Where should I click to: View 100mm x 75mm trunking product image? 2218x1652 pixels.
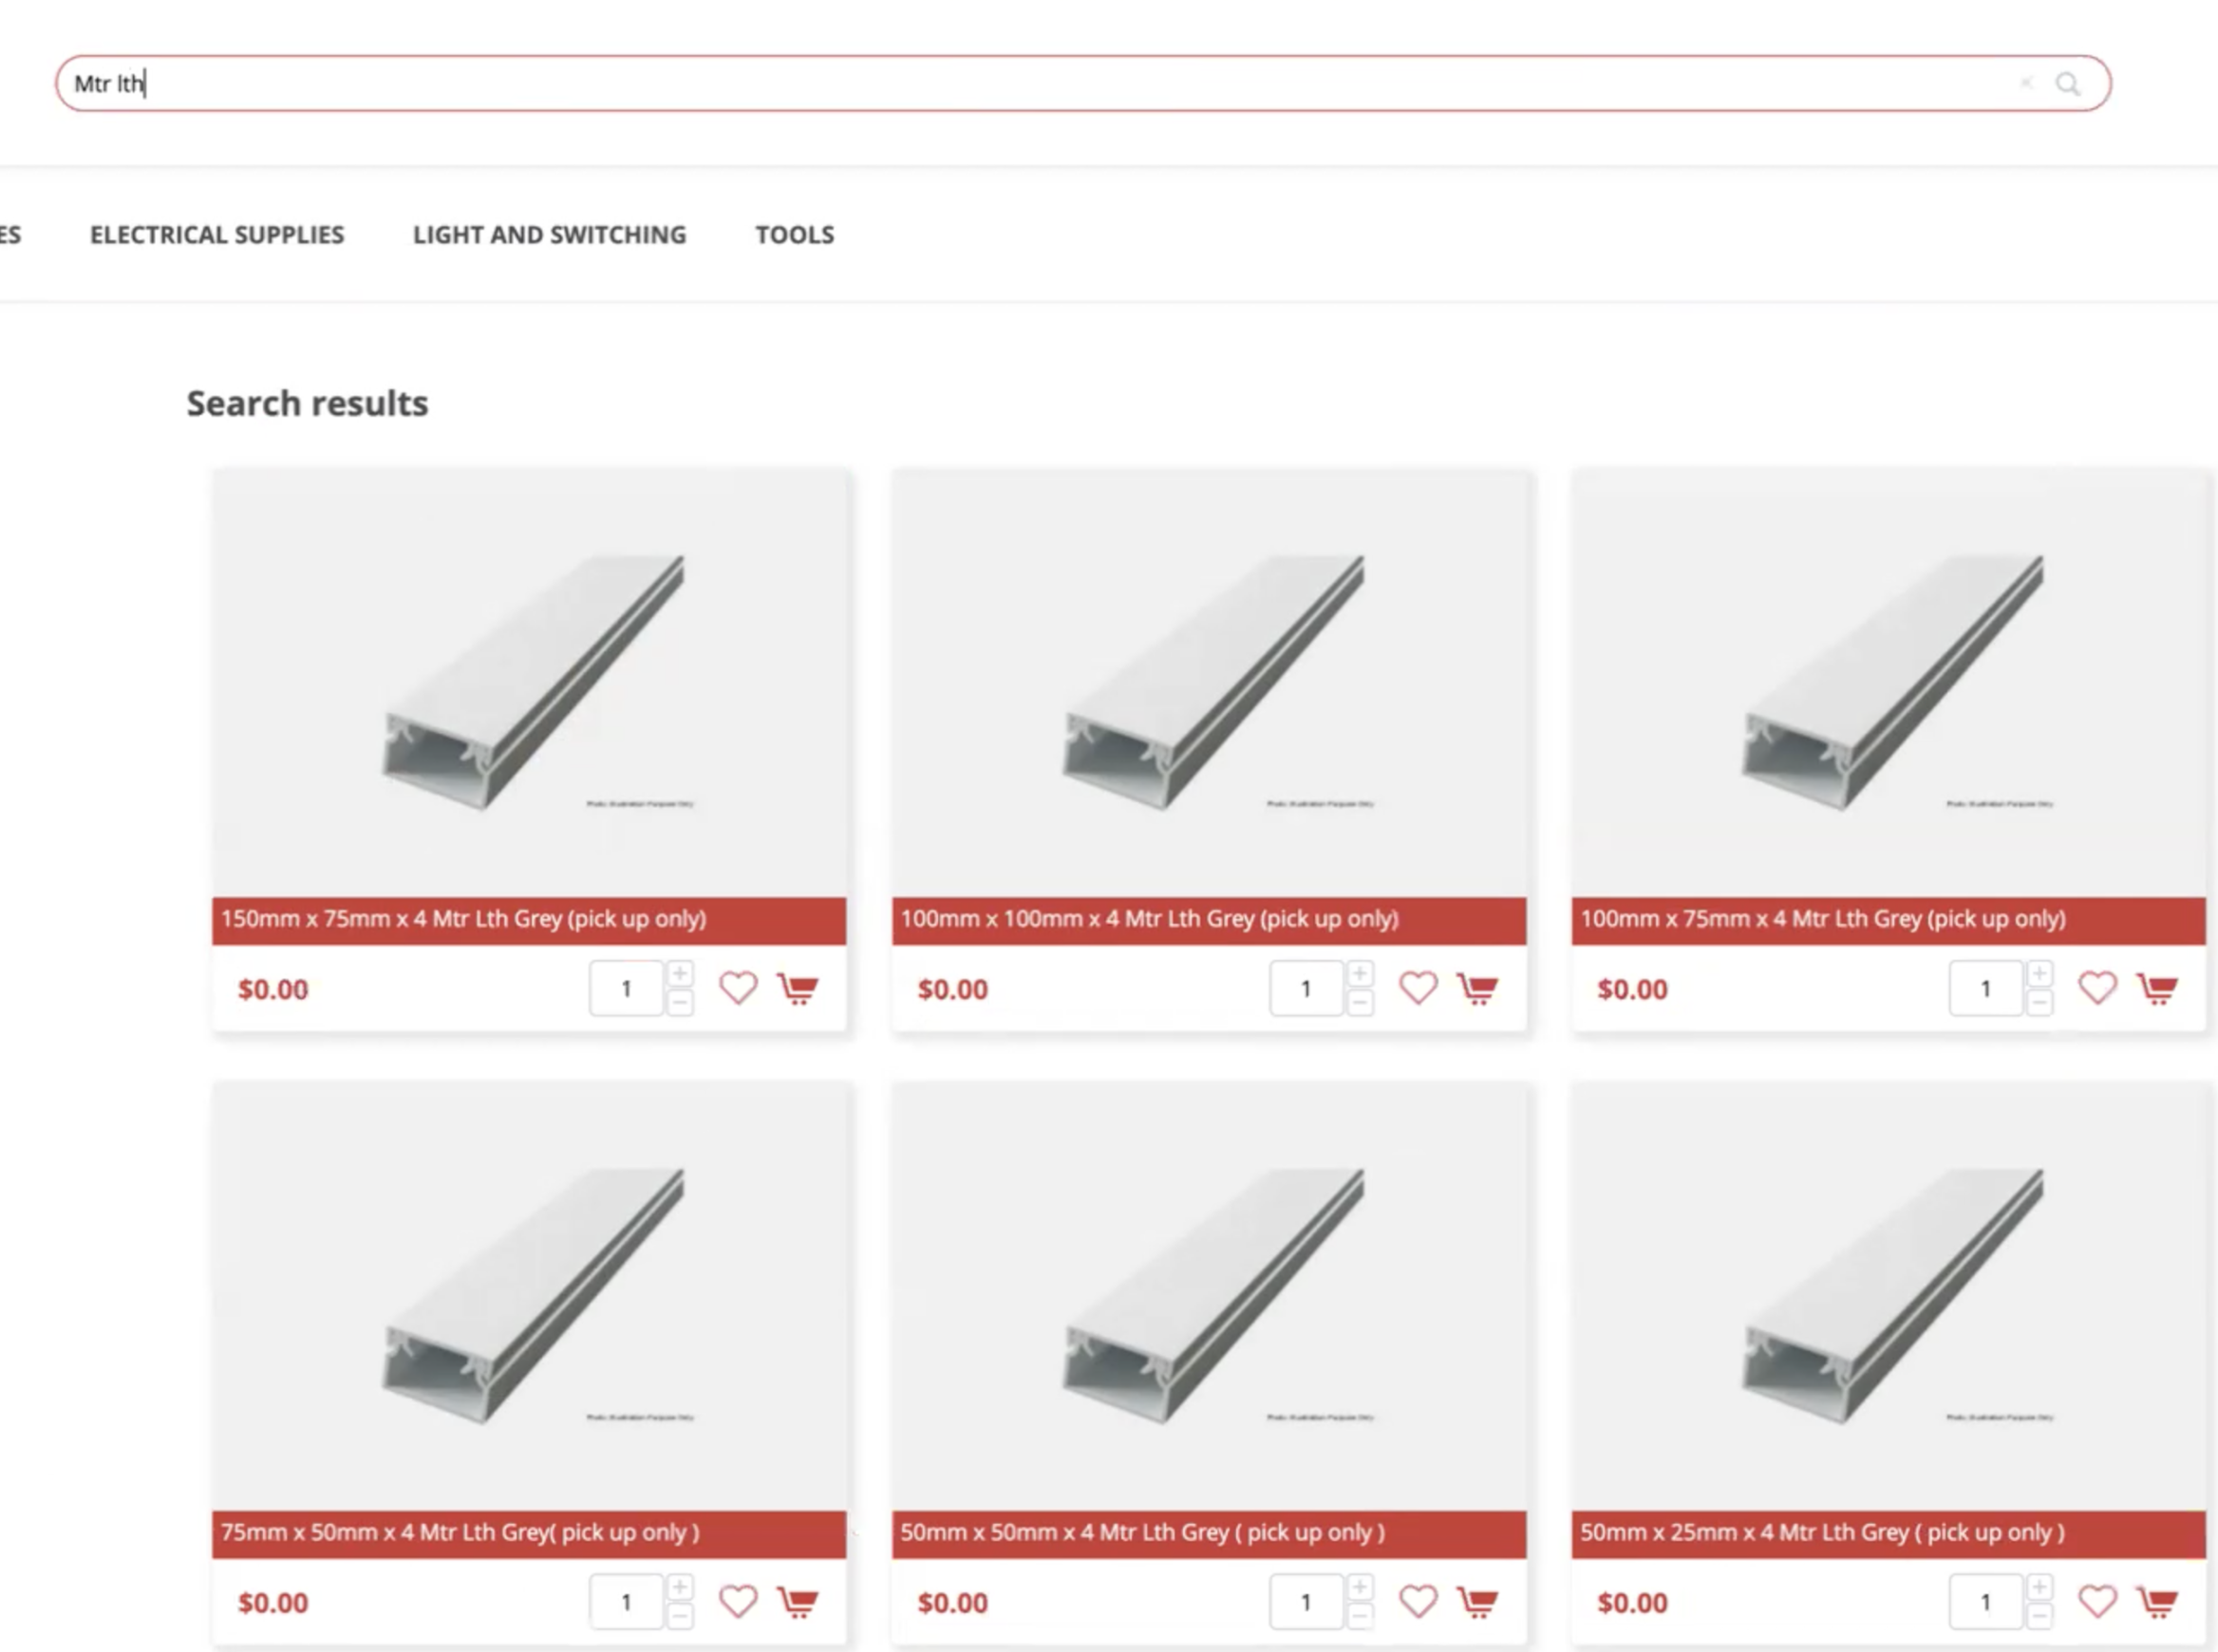click(1889, 683)
